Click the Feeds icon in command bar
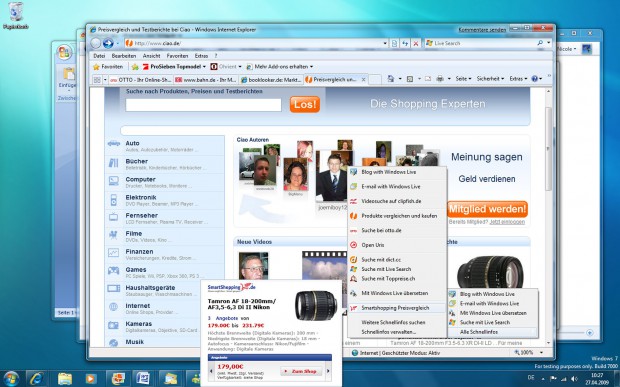 click(x=410, y=79)
